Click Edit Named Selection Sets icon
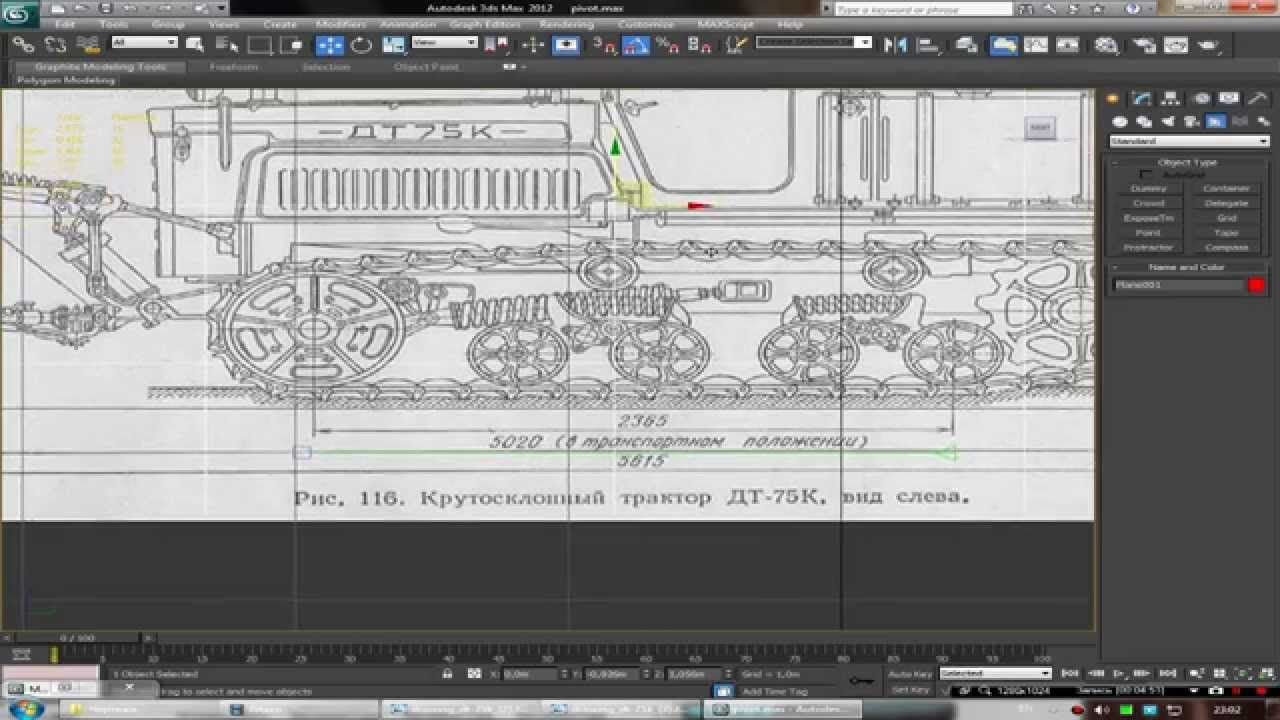 point(737,44)
